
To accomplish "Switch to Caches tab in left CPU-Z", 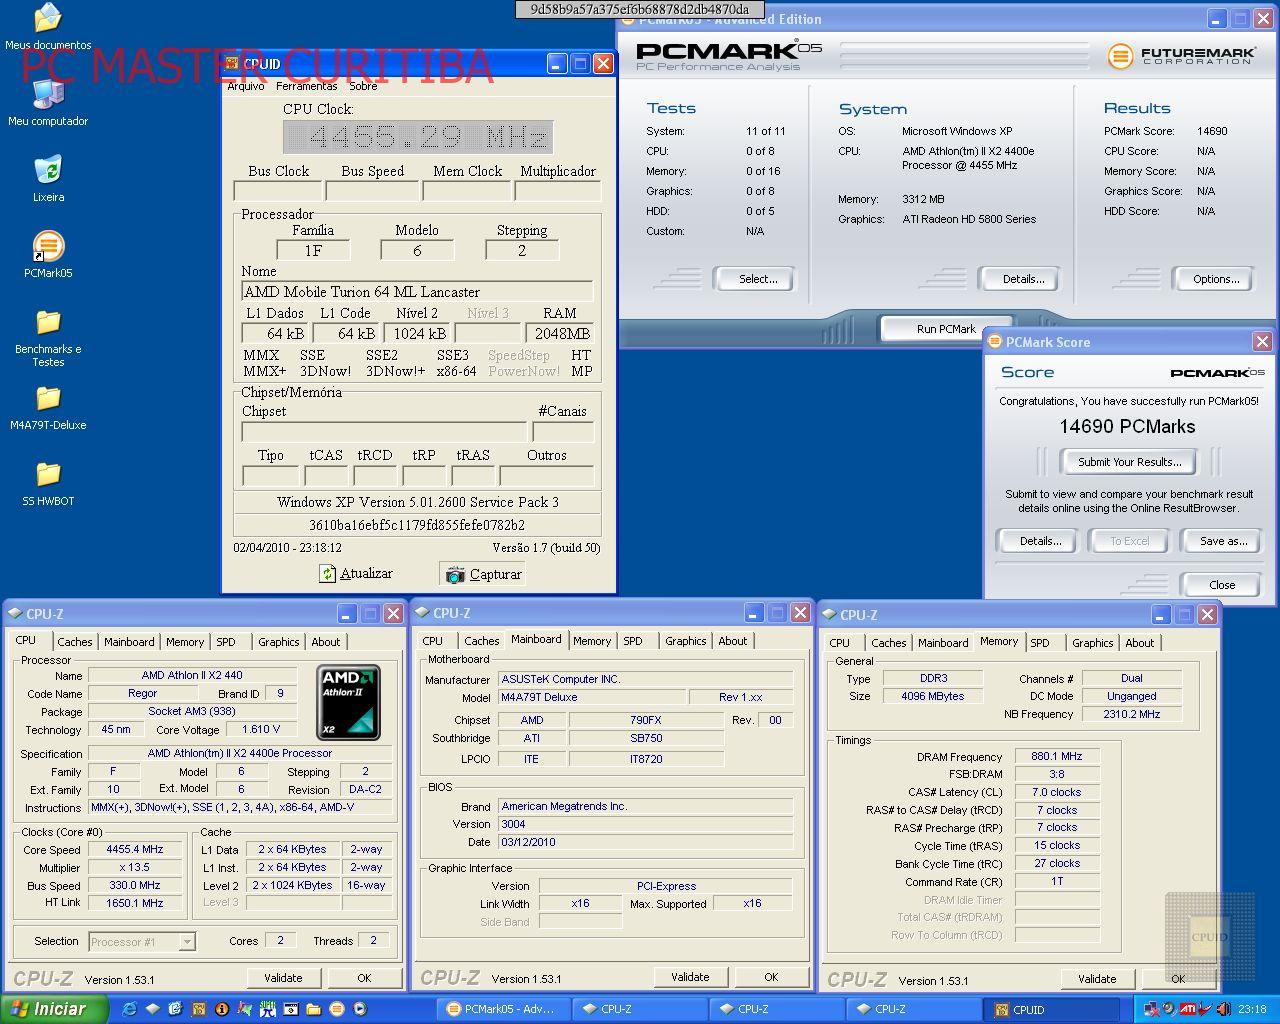I will (75, 642).
